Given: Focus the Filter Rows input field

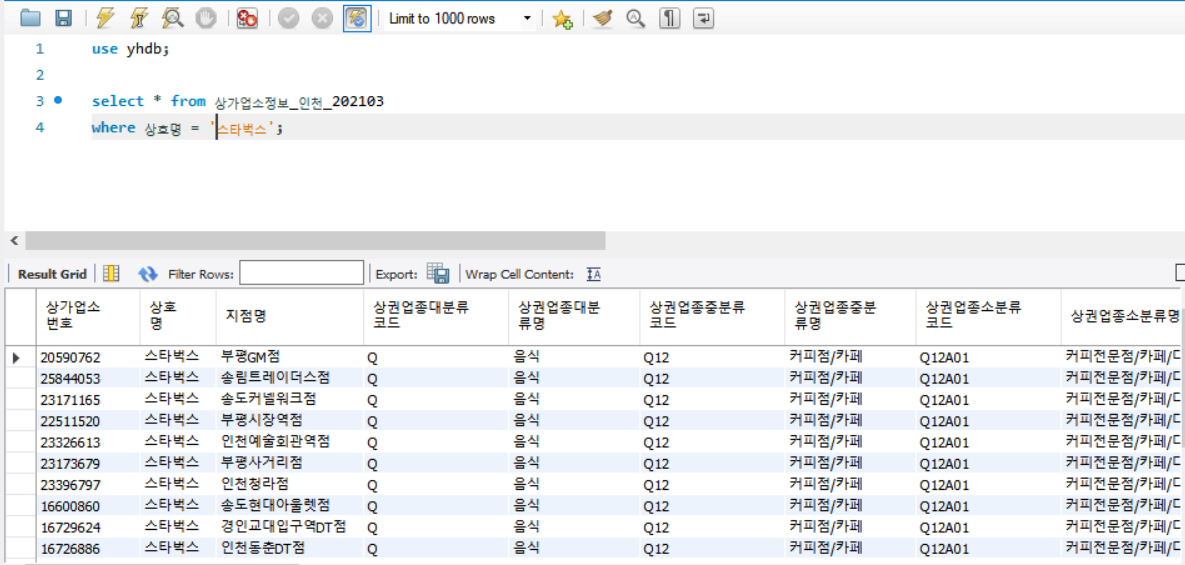Looking at the screenshot, I should coord(302,273).
